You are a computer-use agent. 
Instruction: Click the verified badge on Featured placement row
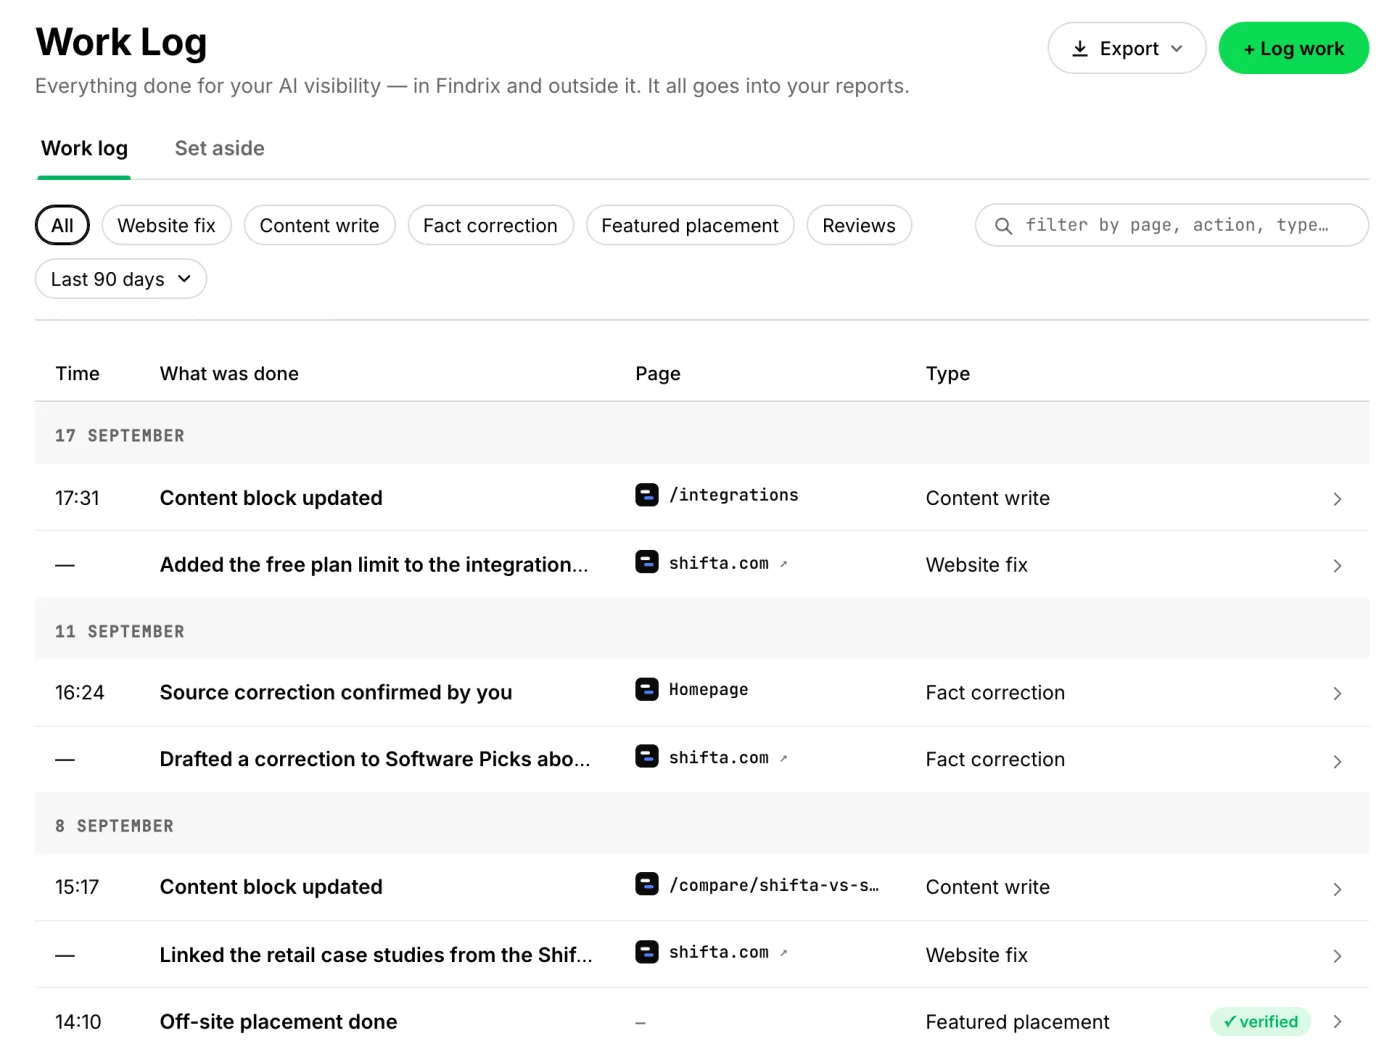pos(1260,1021)
